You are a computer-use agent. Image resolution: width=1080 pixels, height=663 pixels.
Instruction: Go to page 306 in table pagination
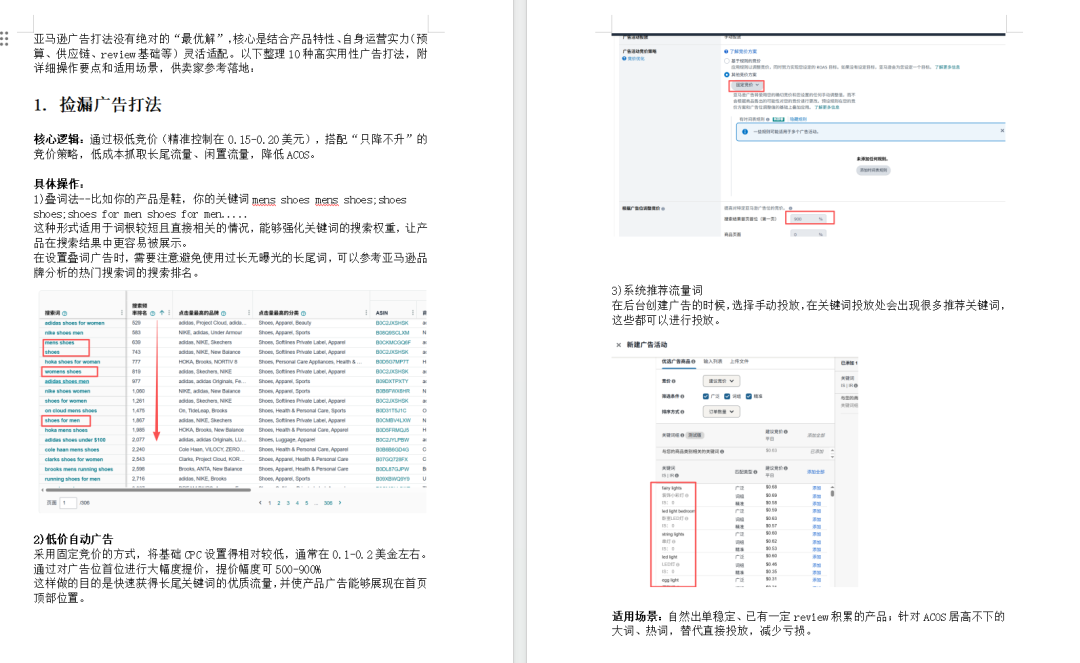click(328, 503)
